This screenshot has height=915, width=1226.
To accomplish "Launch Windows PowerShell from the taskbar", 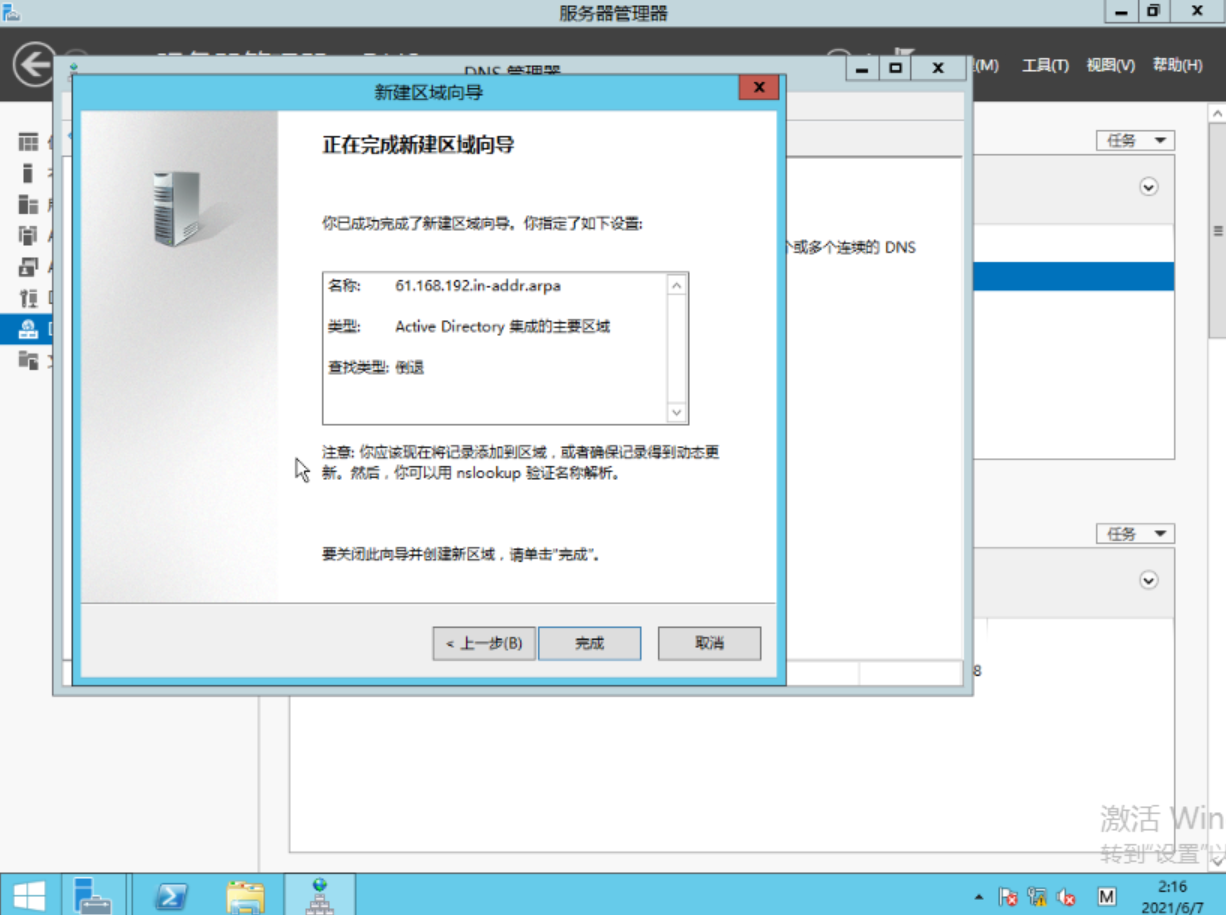I will [170, 895].
